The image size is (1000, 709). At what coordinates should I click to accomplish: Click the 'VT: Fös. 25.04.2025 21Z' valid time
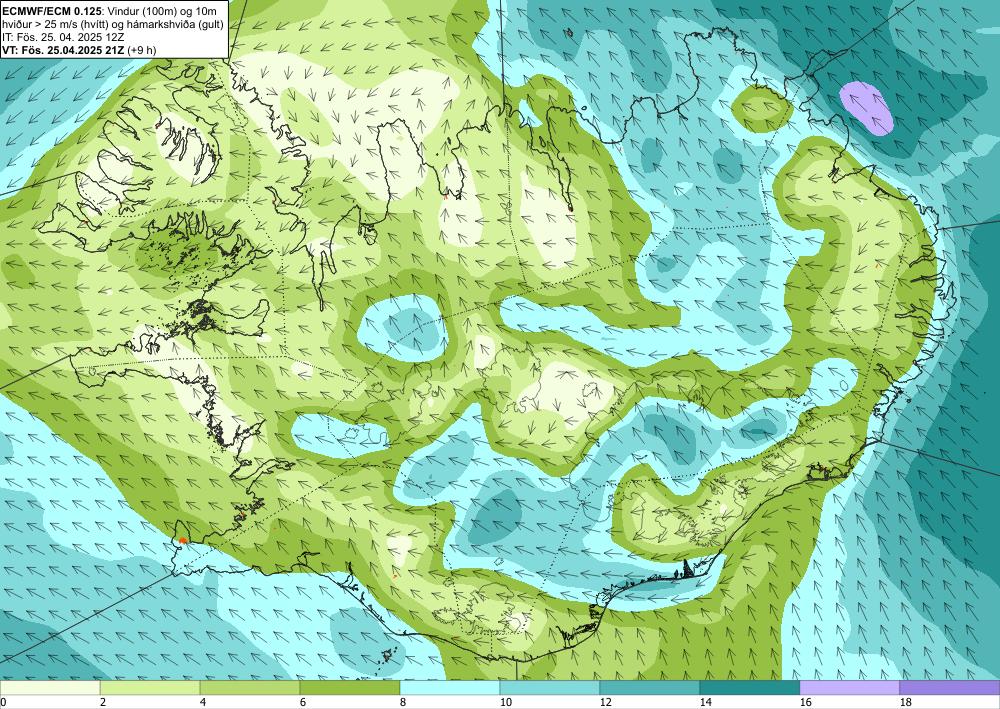(64, 50)
